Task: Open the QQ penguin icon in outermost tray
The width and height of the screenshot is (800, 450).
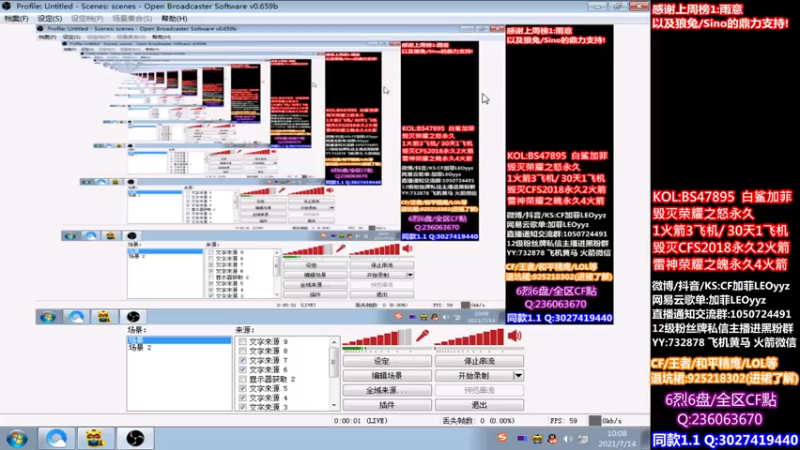Action: (552, 439)
